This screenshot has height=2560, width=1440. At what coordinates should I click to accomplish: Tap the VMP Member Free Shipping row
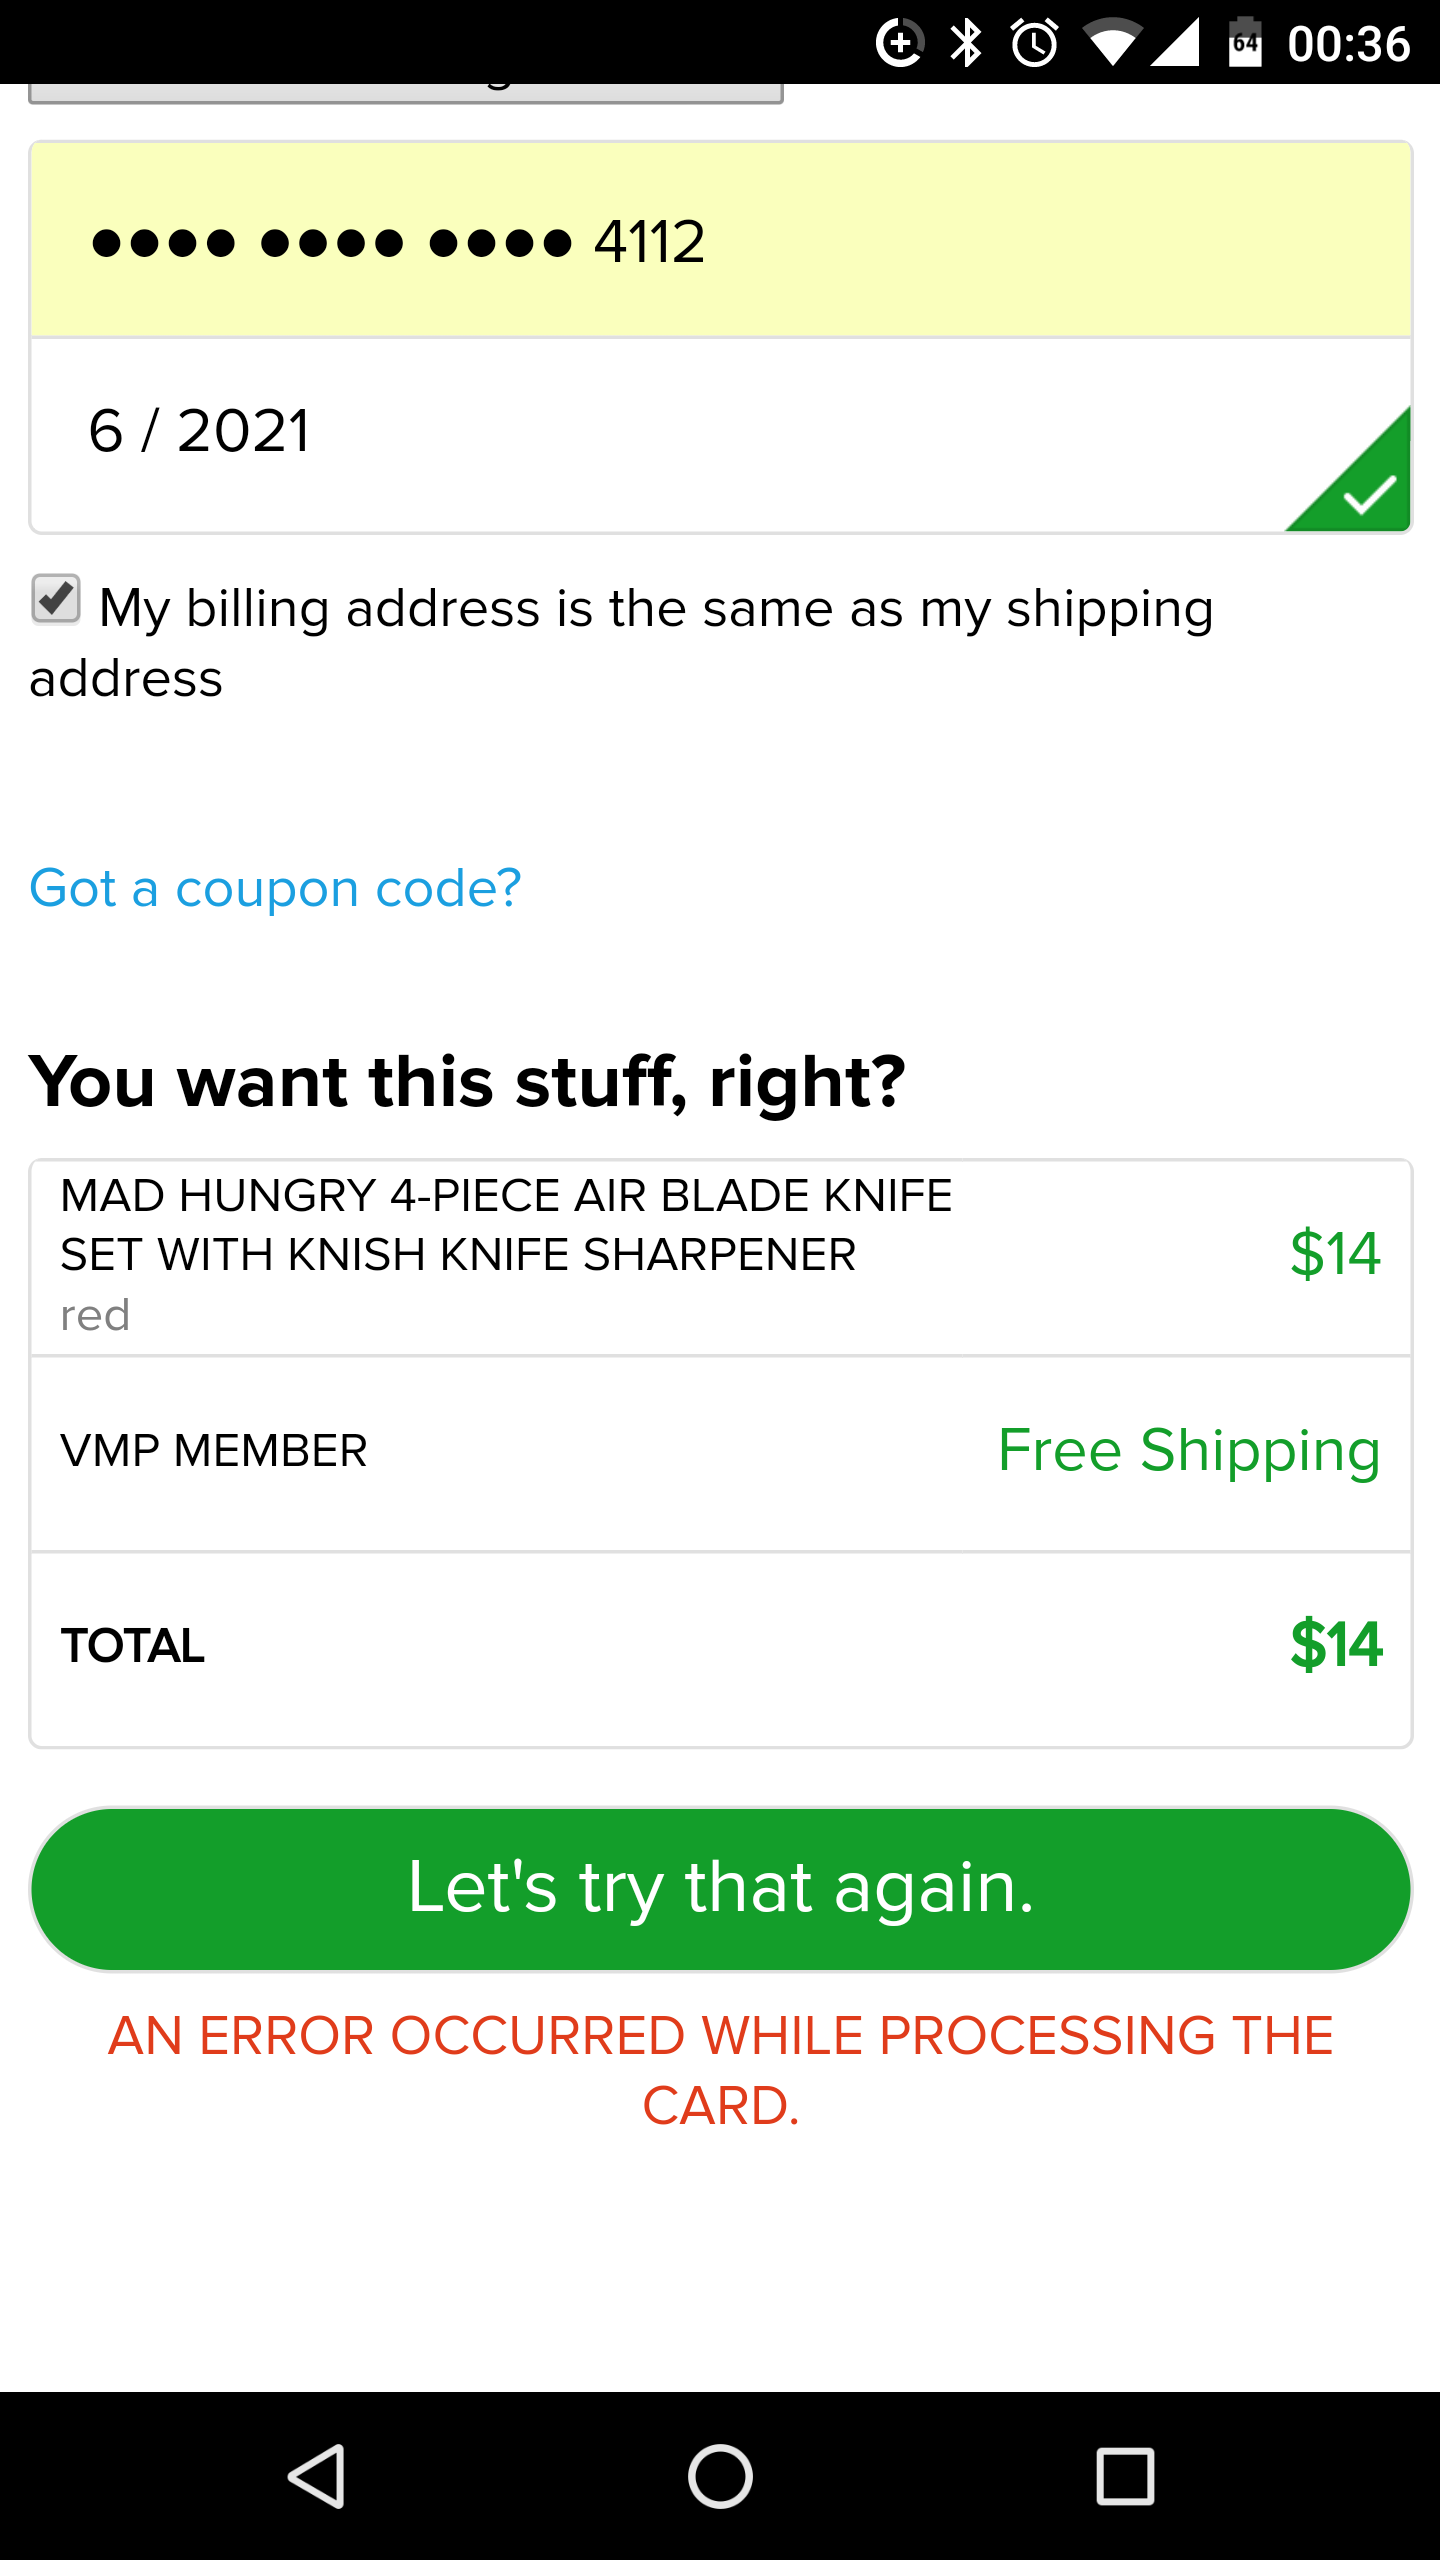(x=720, y=1452)
